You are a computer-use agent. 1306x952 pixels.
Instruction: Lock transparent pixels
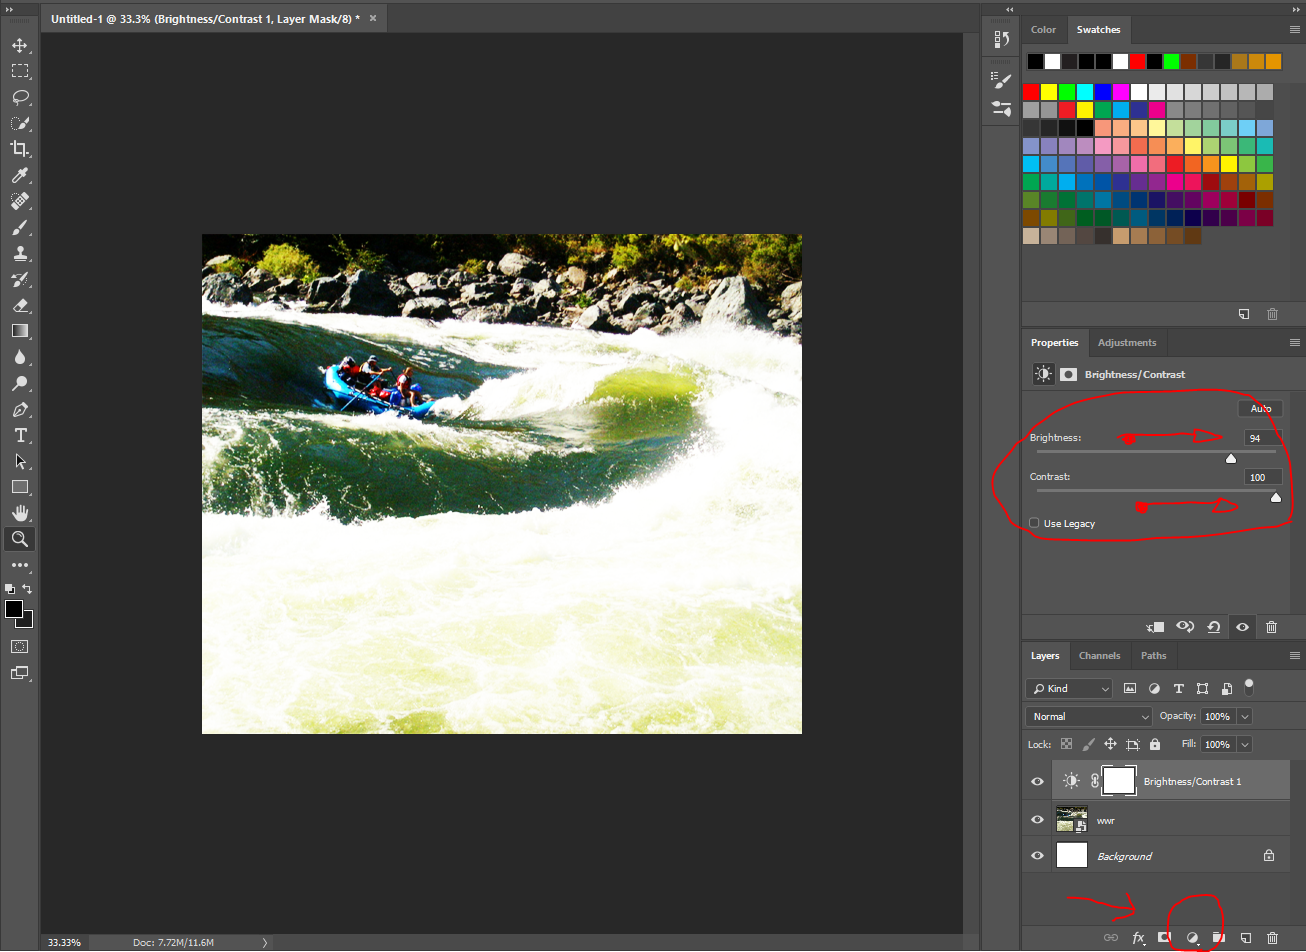tap(1066, 744)
